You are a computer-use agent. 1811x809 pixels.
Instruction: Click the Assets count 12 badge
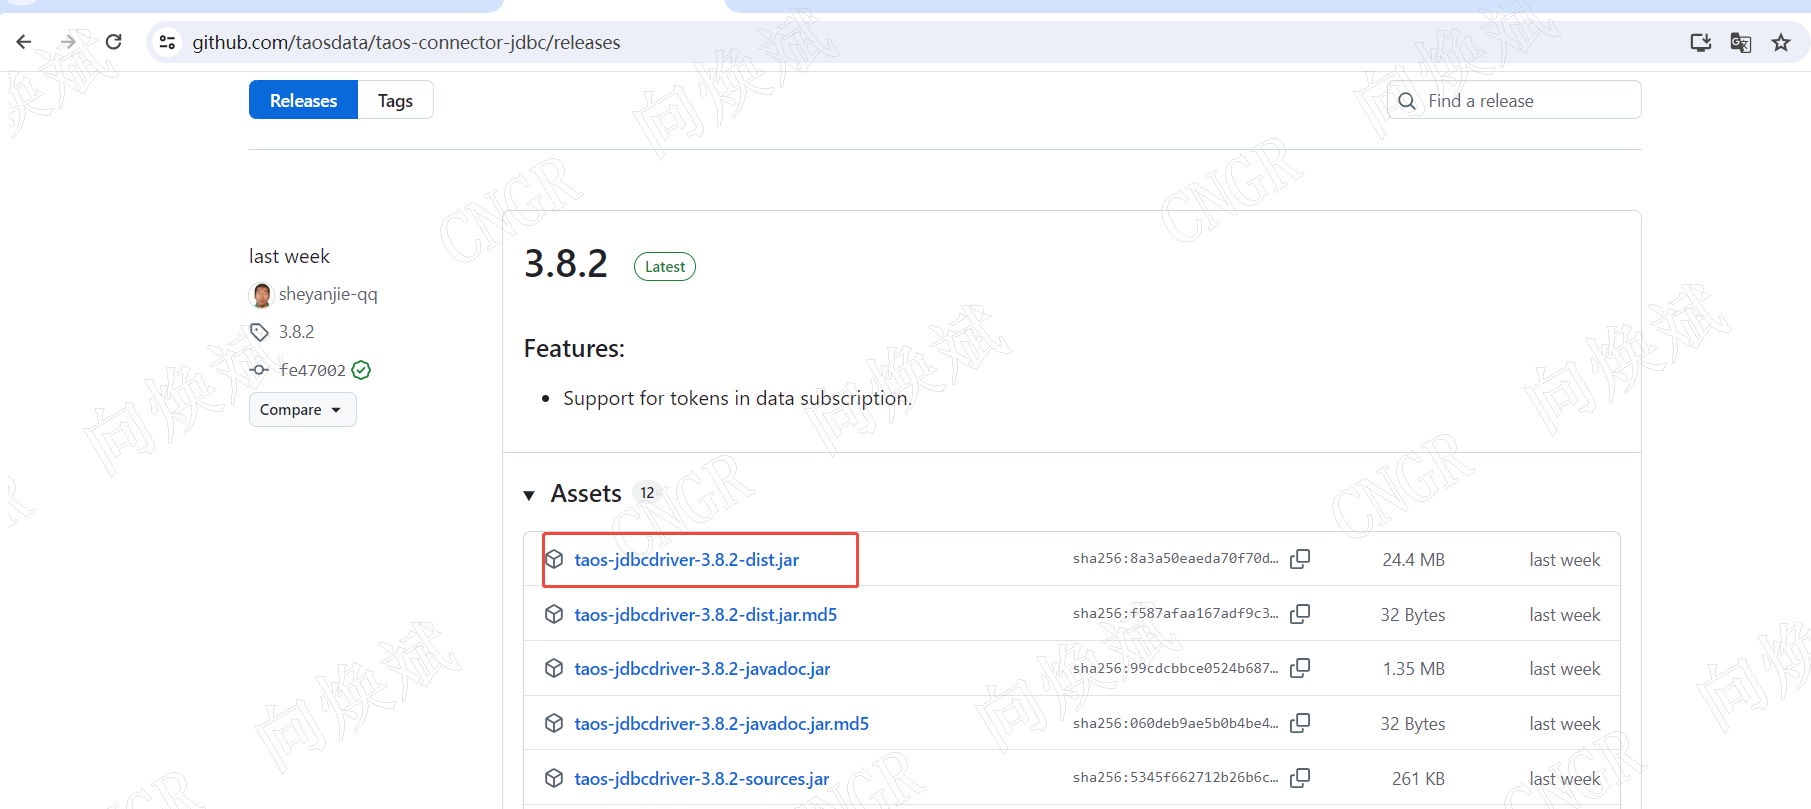(647, 493)
